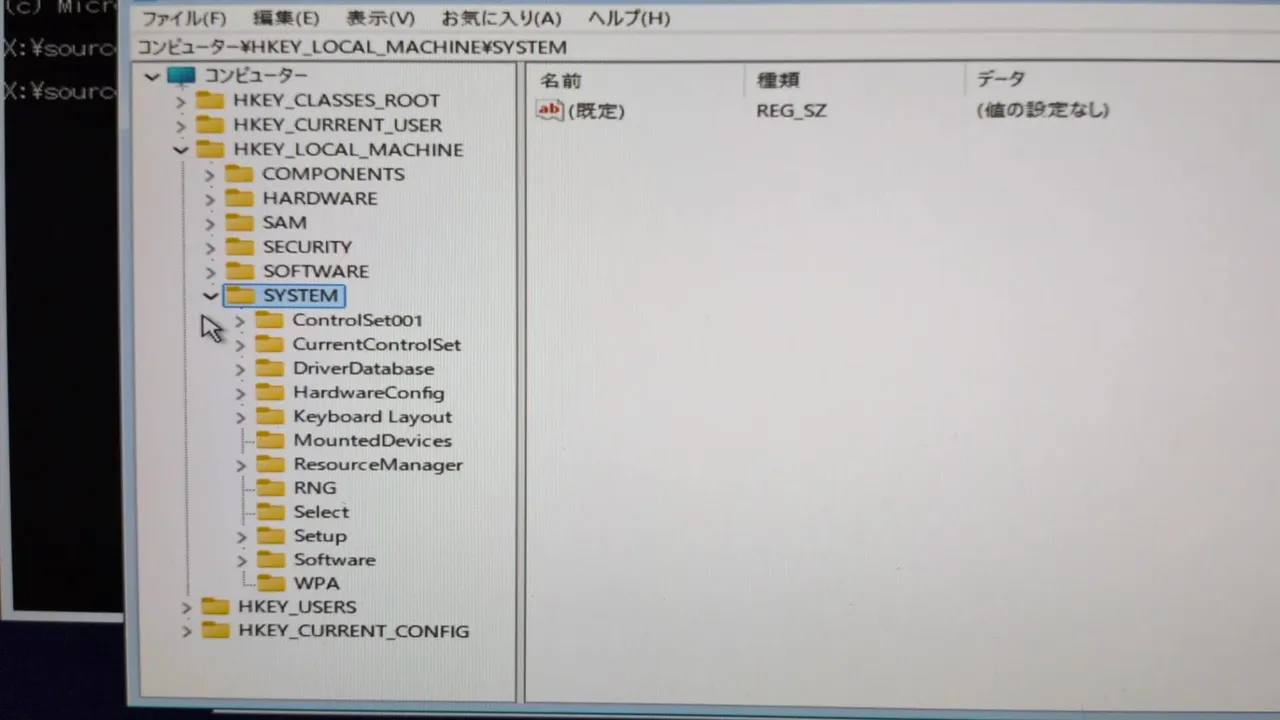1280x720 pixels.
Task: Open the 表示(V) menu
Action: pos(380,18)
